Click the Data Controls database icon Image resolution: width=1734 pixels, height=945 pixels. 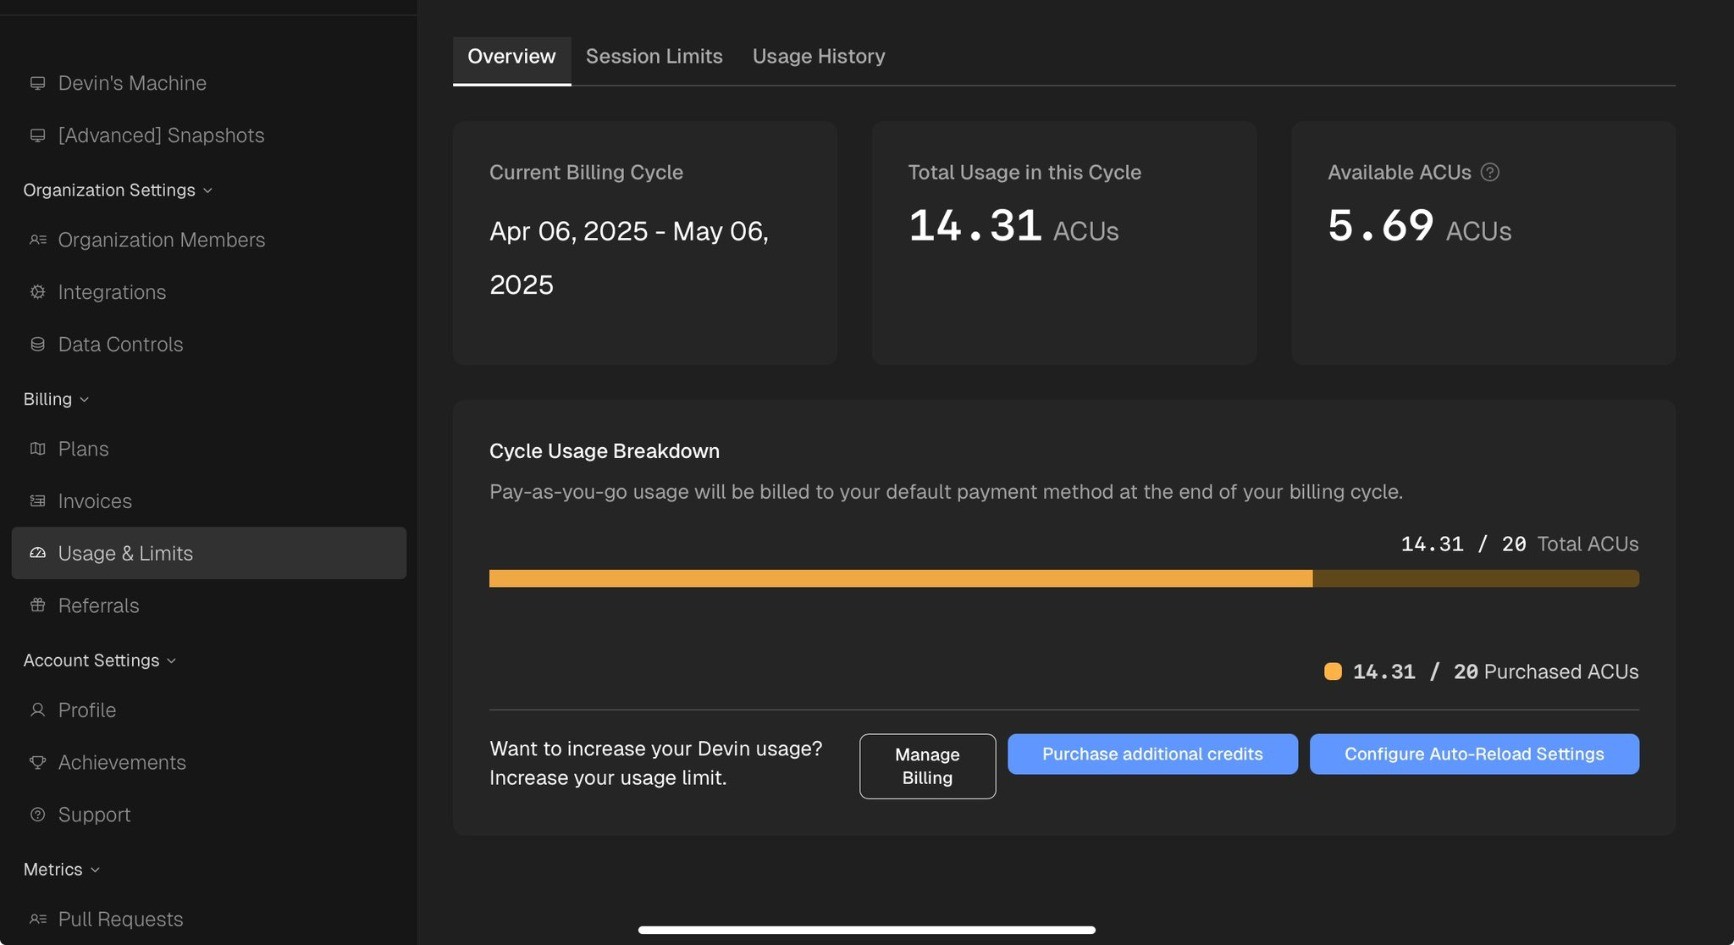click(37, 344)
